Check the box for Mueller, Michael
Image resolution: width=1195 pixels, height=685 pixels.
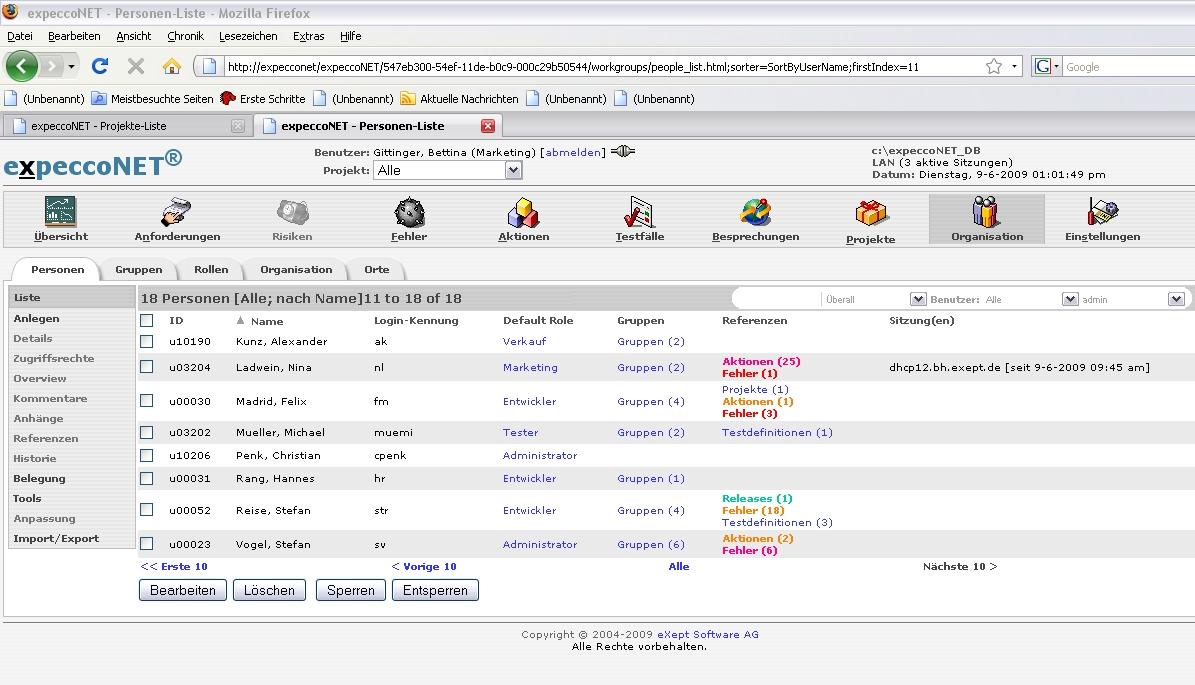point(146,432)
